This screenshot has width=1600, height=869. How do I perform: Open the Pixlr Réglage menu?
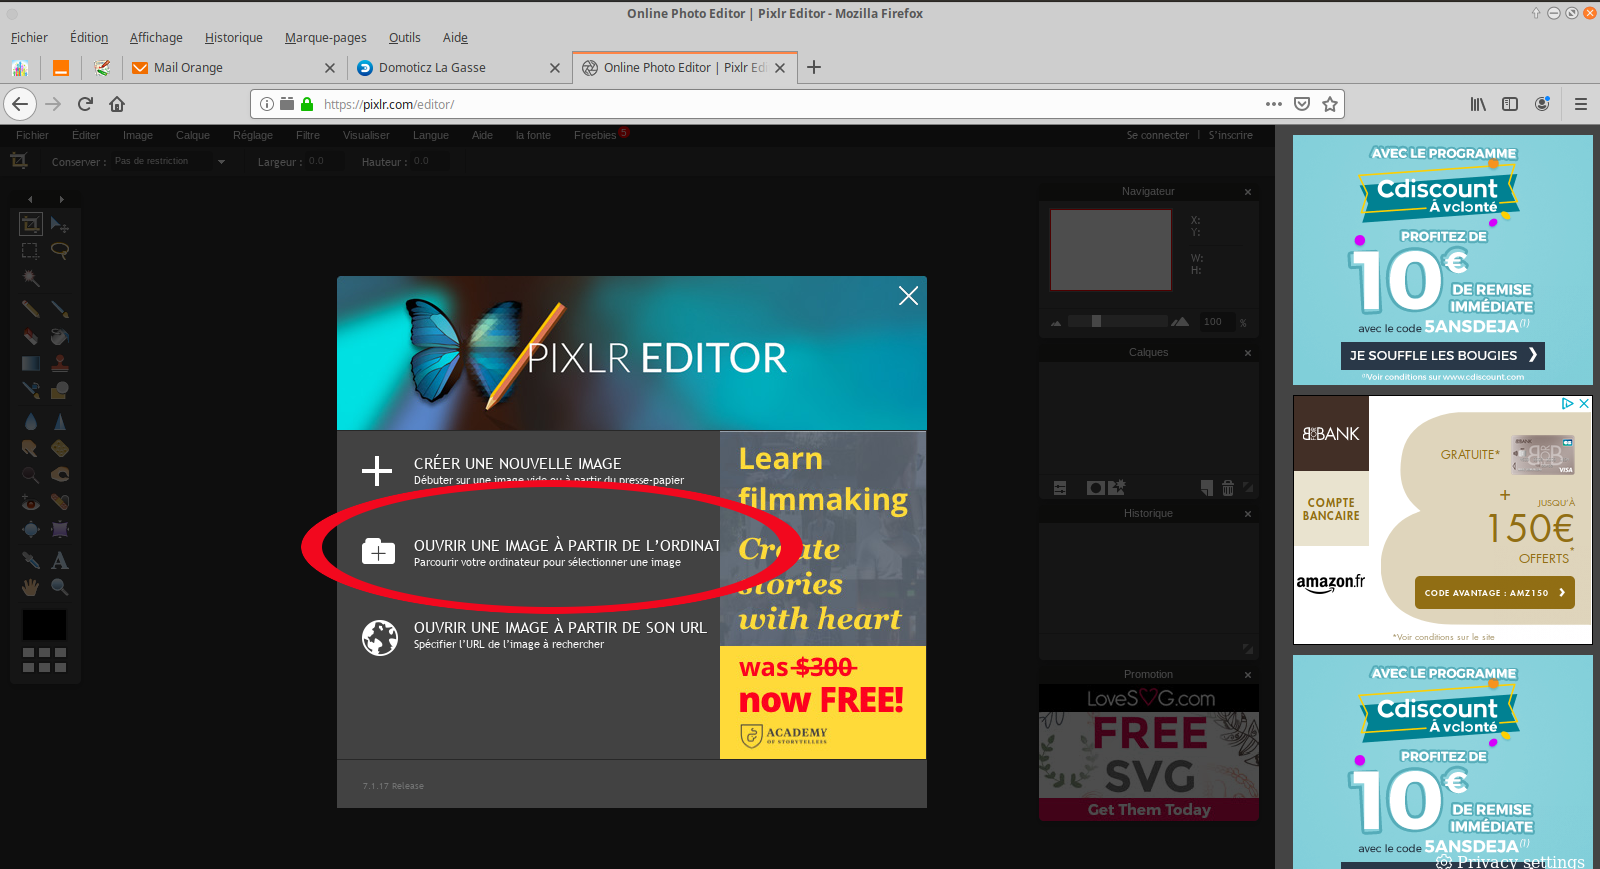[x=253, y=135]
